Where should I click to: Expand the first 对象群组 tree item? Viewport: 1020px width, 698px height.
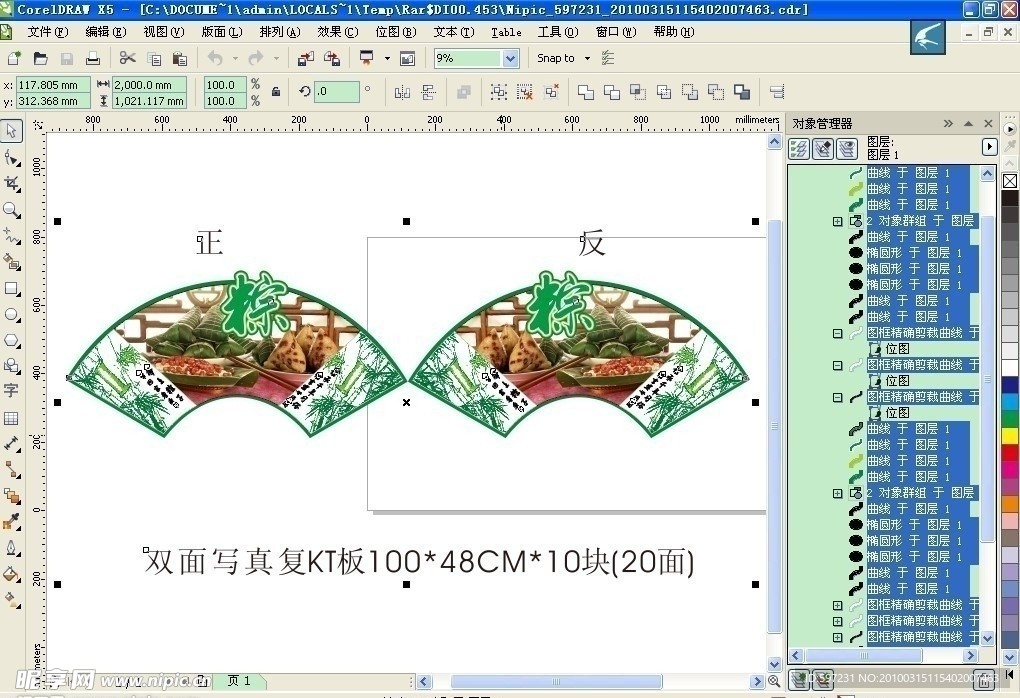[838, 221]
